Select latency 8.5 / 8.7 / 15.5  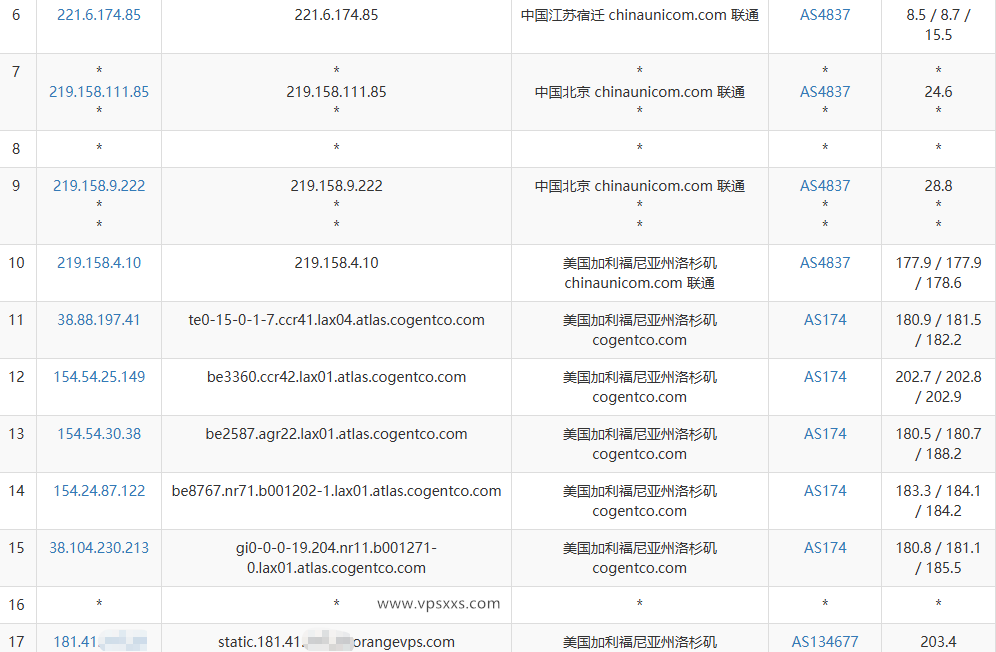click(938, 25)
